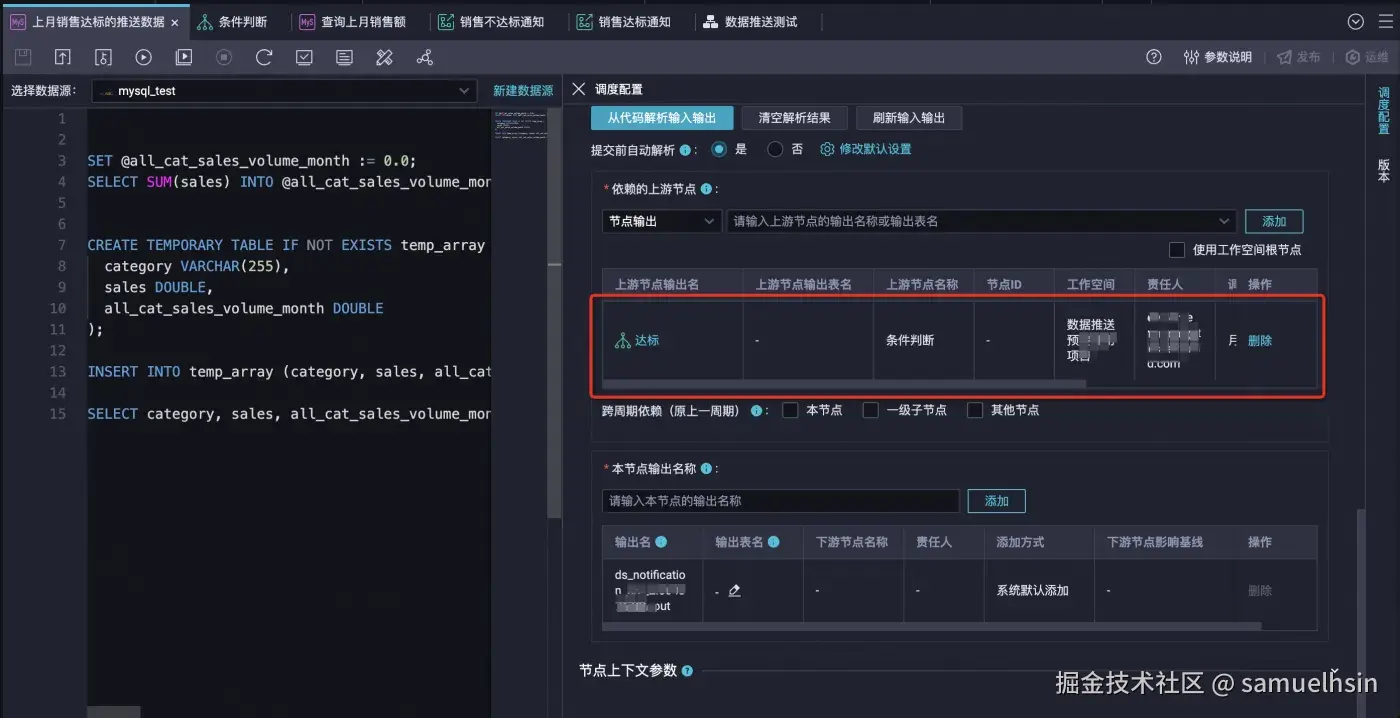Close the 调度配置 panel with the X
1400x718 pixels.
click(578, 89)
